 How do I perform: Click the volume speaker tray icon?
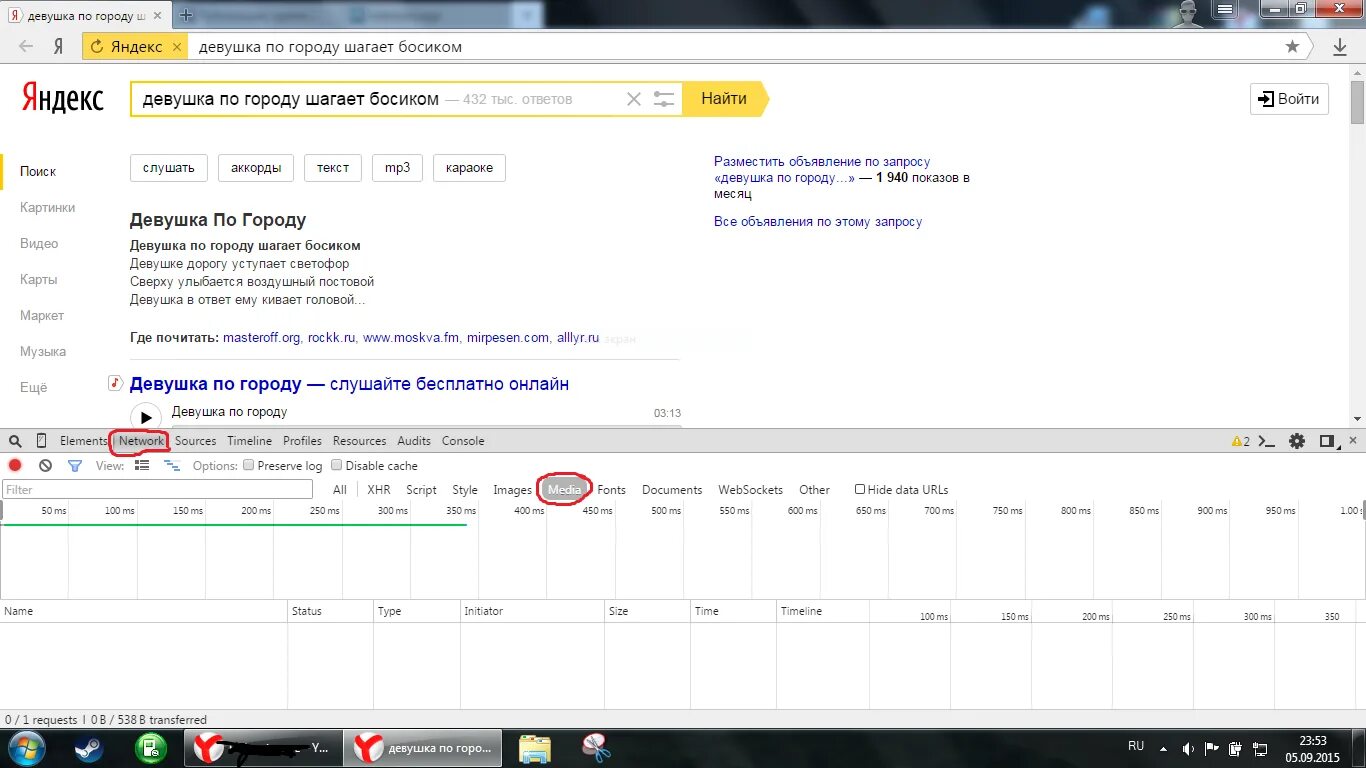(1188, 748)
